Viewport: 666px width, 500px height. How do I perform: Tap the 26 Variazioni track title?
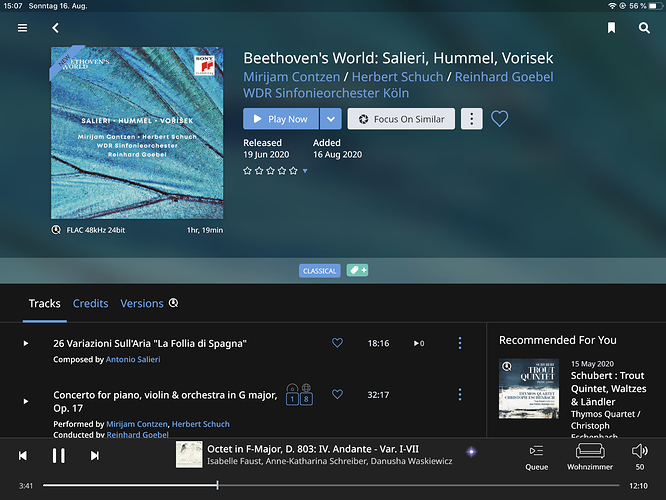(150, 343)
